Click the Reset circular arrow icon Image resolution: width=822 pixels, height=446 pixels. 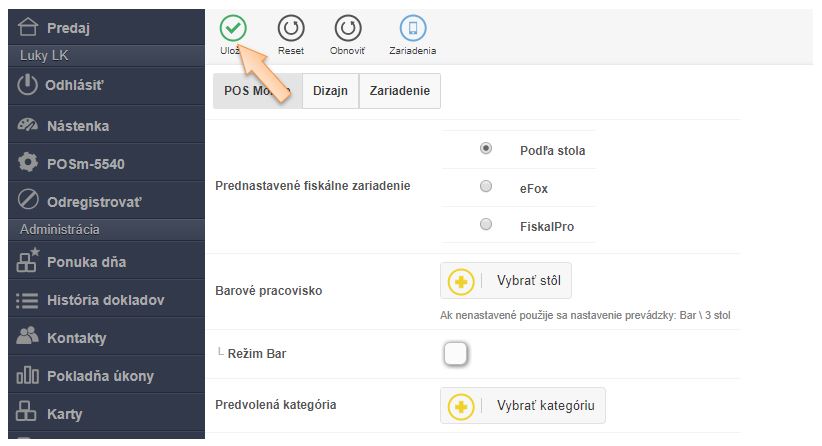pos(290,28)
